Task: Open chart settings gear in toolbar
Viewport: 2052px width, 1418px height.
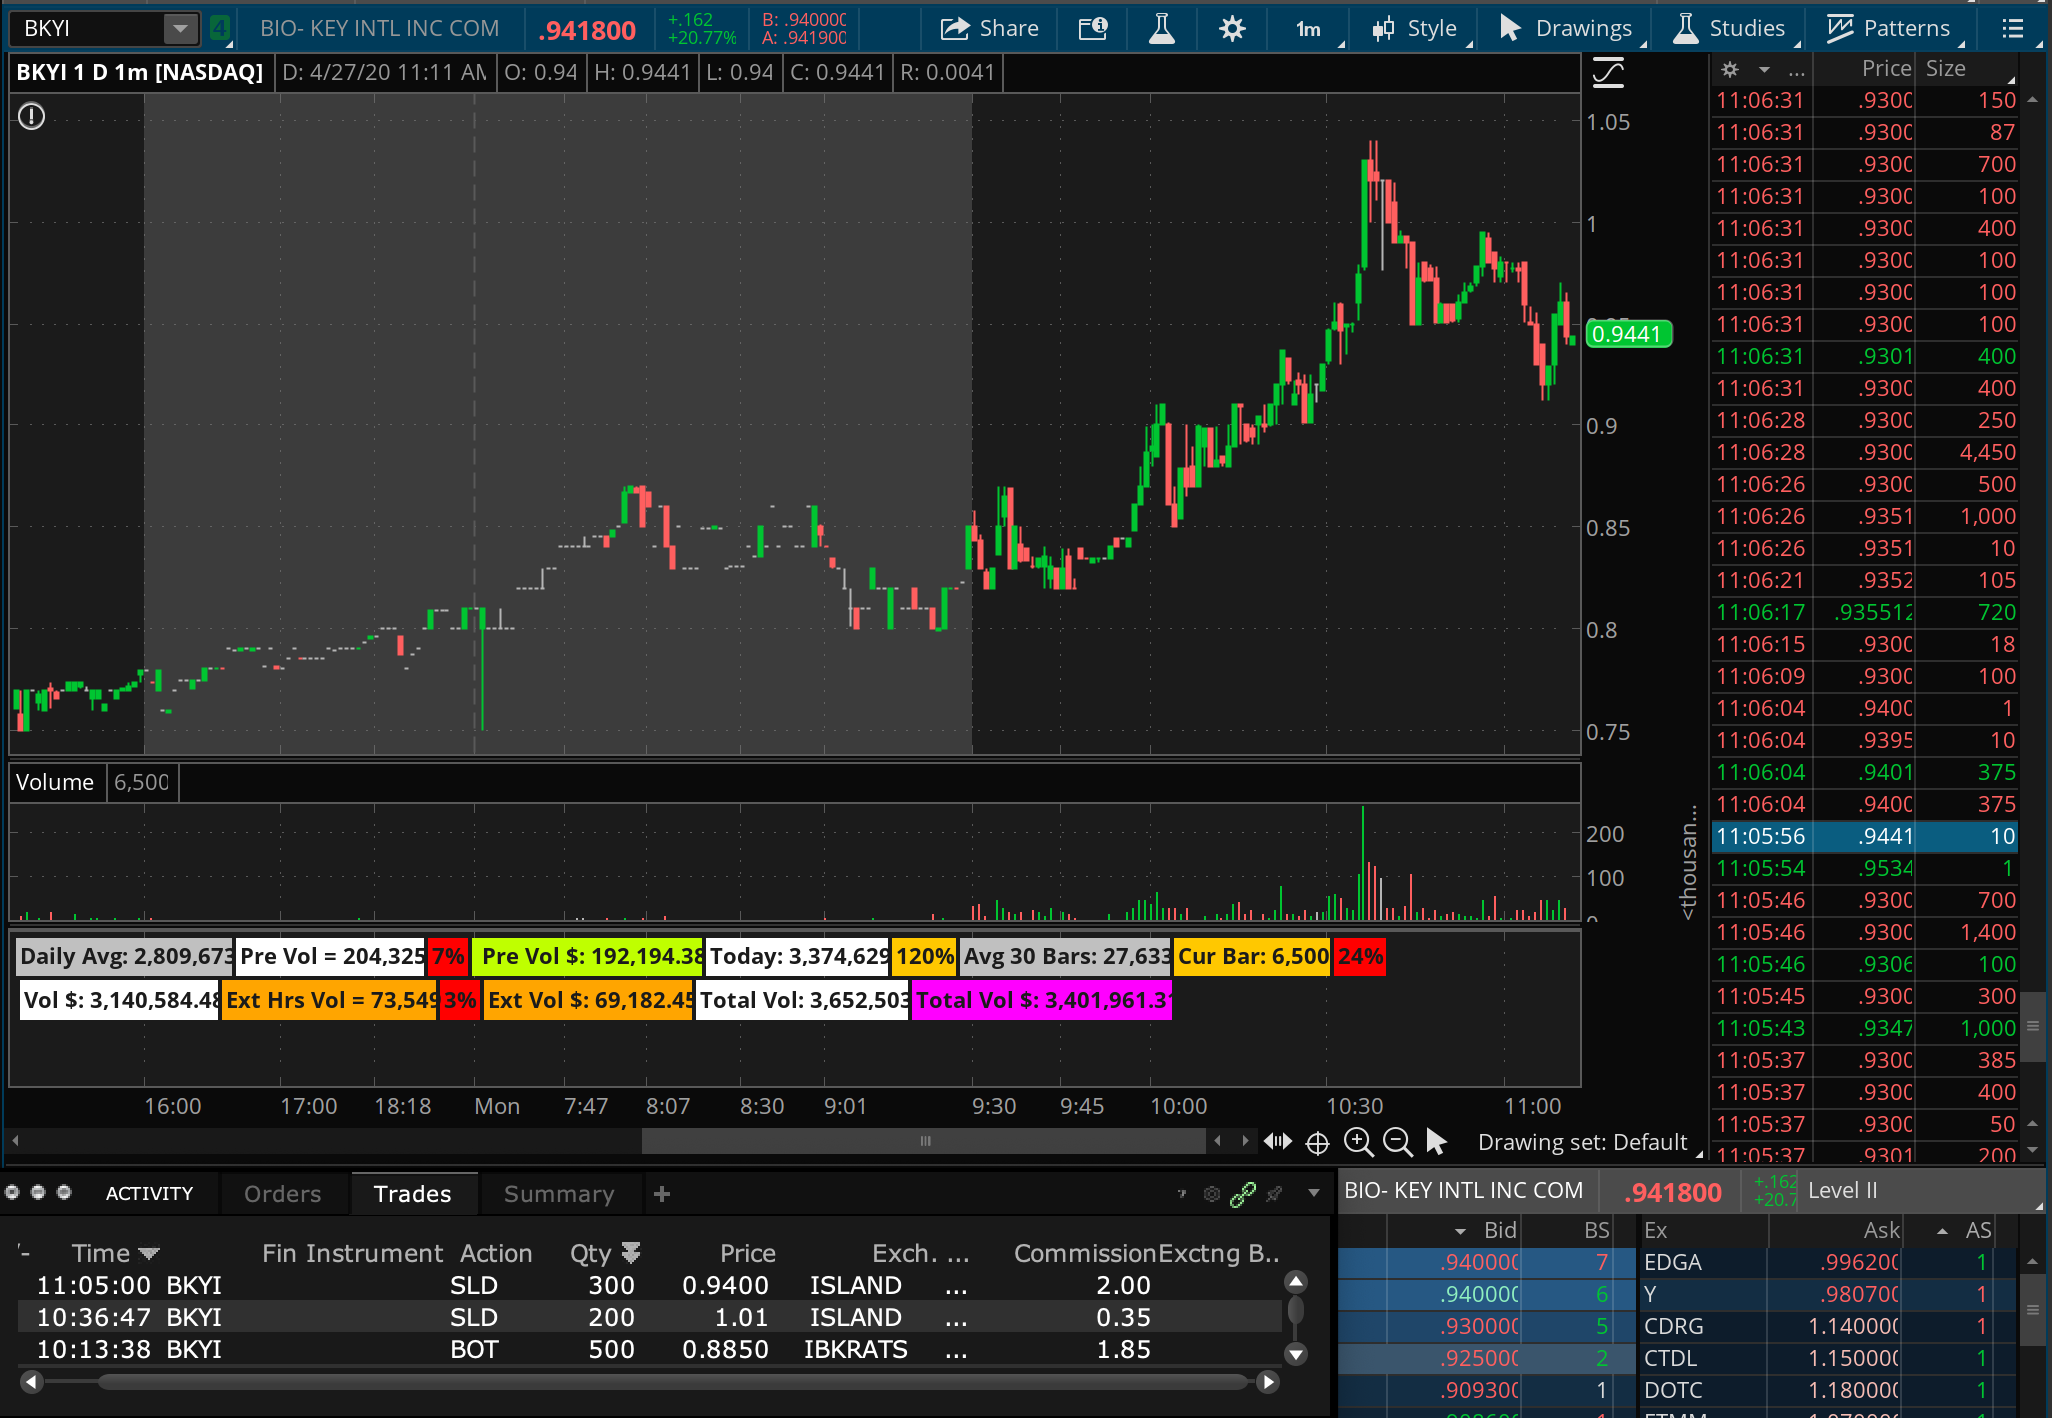Action: (x=1232, y=29)
